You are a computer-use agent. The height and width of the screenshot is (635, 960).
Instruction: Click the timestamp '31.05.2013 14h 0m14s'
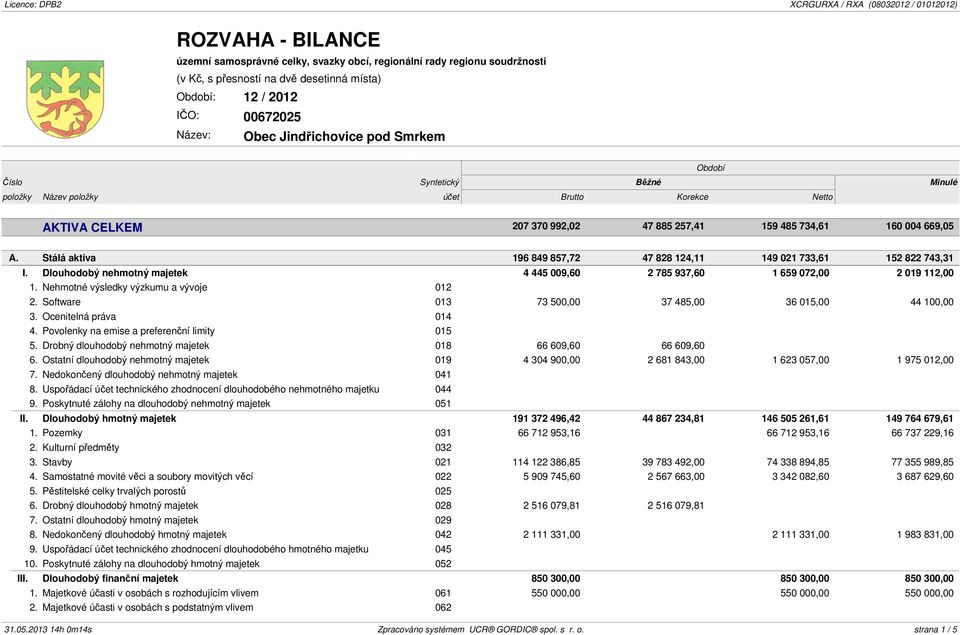pyautogui.click(x=48, y=629)
